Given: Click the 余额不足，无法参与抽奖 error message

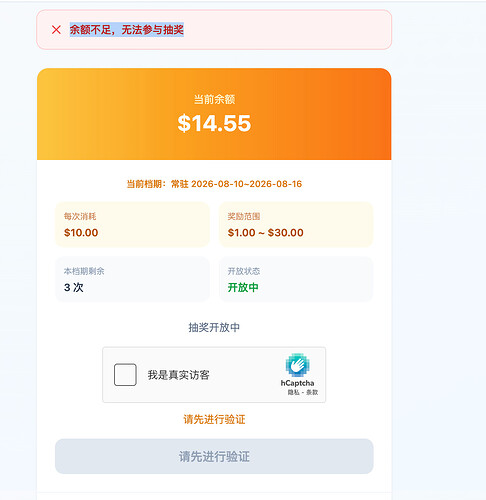Looking at the screenshot, I should (x=127, y=30).
